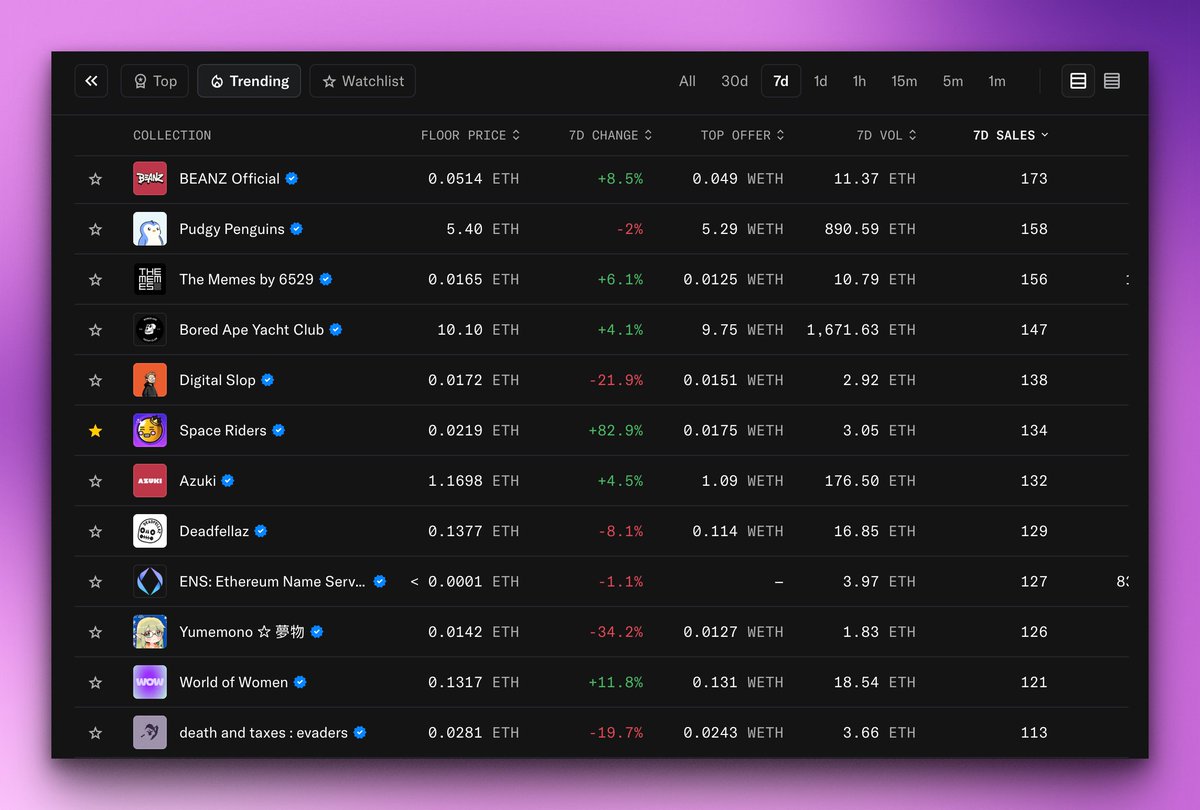The height and width of the screenshot is (810, 1200).
Task: Toggle 7D Sales sort direction
Action: click(1010, 135)
